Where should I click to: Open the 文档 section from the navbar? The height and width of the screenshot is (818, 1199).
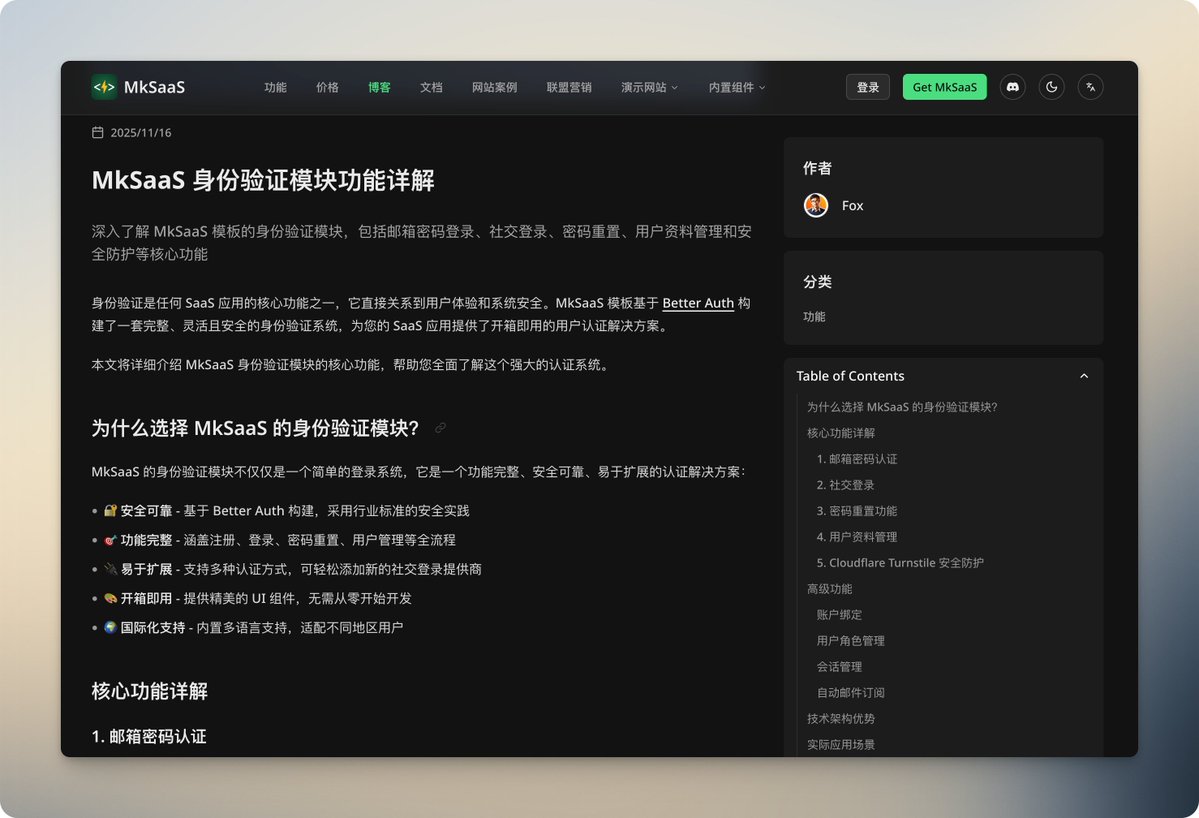click(431, 87)
